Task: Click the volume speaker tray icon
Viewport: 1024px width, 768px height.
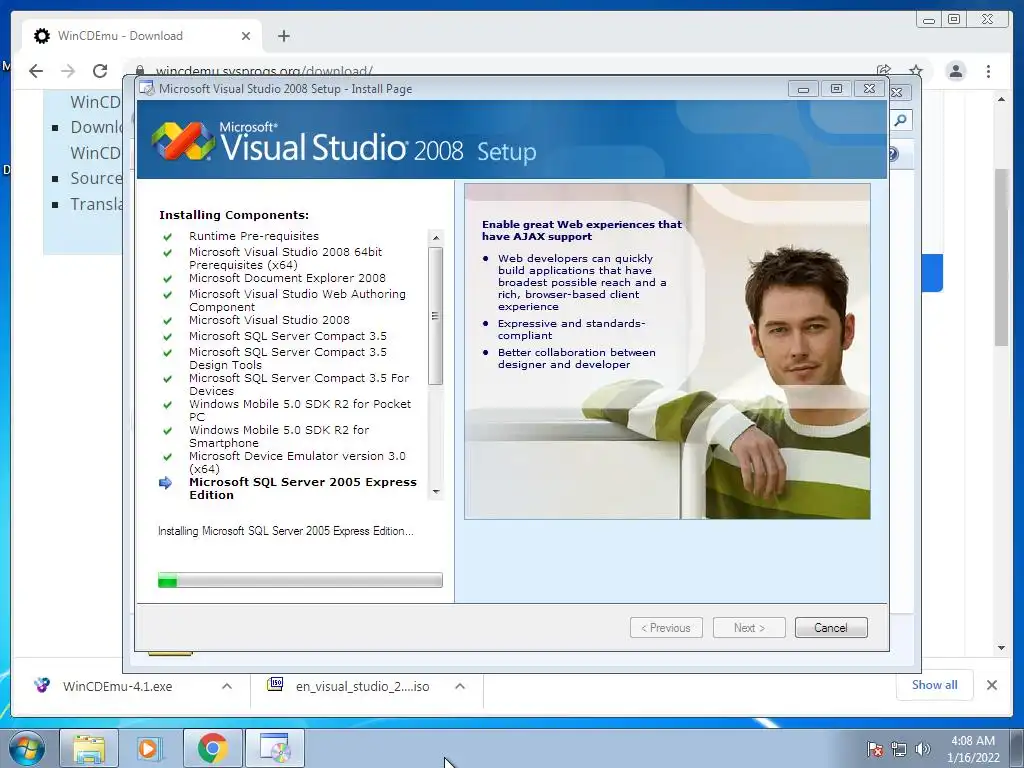Action: tap(922, 749)
